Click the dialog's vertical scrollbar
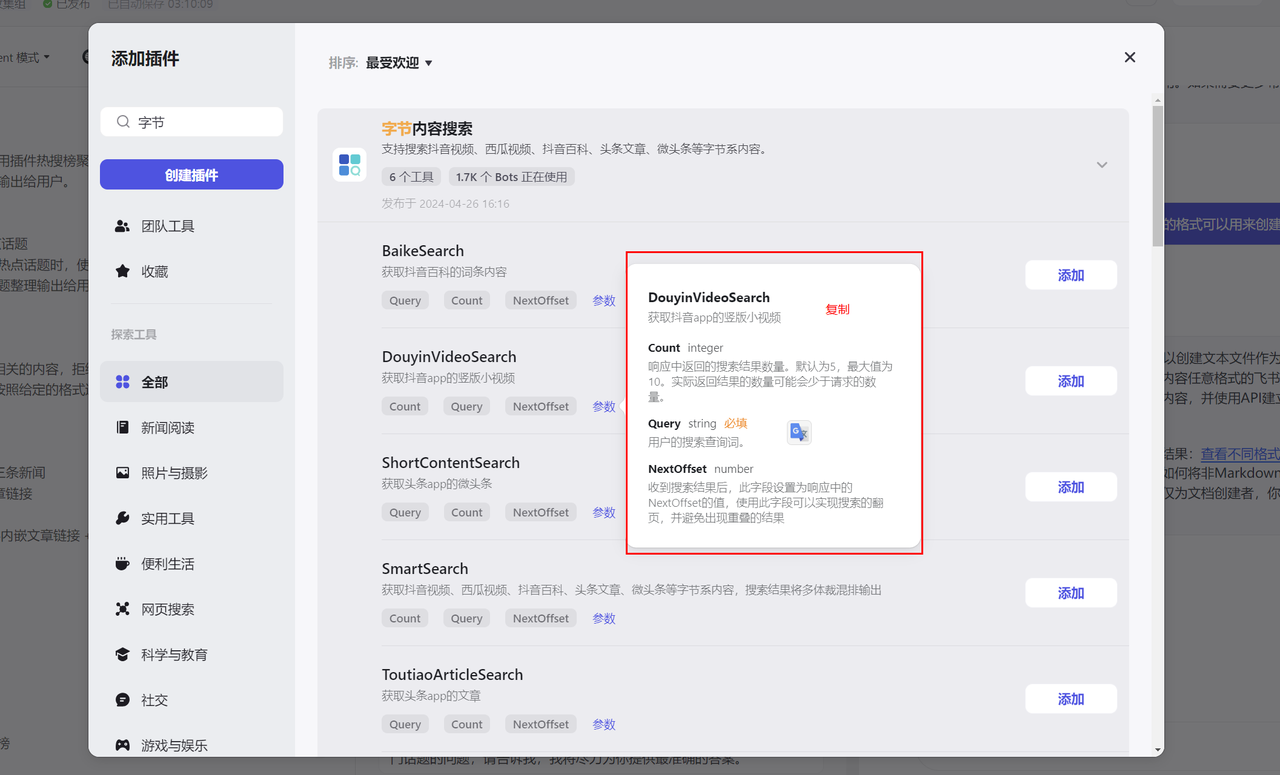This screenshot has width=1280, height=775. coord(1158,175)
